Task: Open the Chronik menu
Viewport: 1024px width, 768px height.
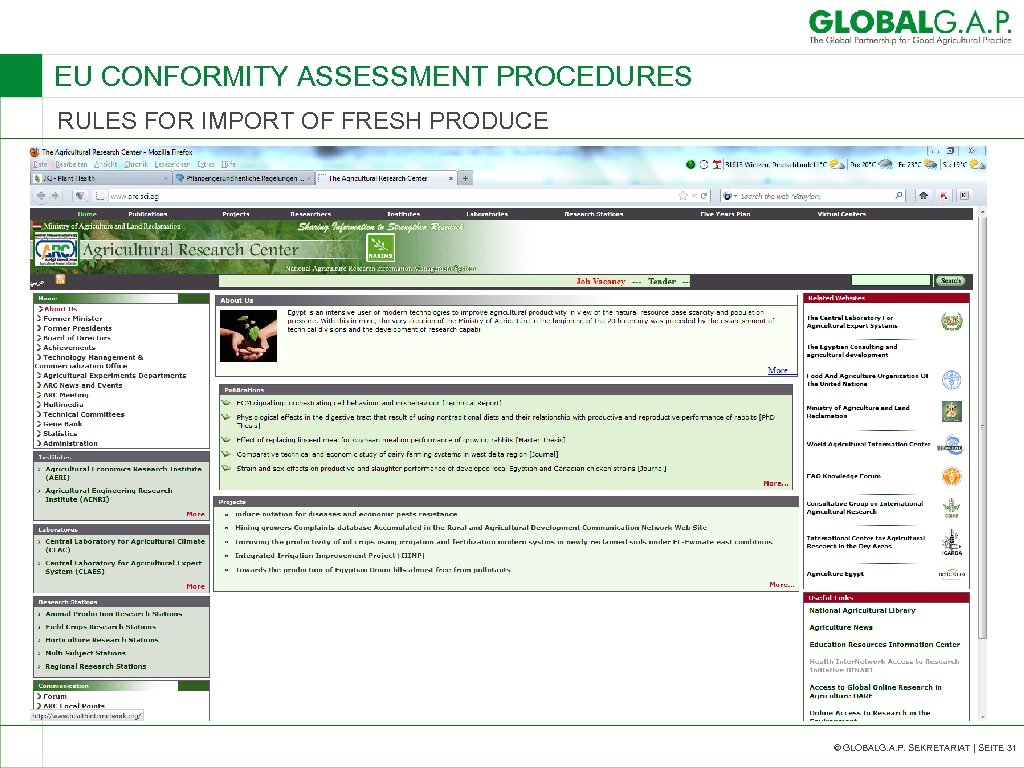Action: coord(136,165)
